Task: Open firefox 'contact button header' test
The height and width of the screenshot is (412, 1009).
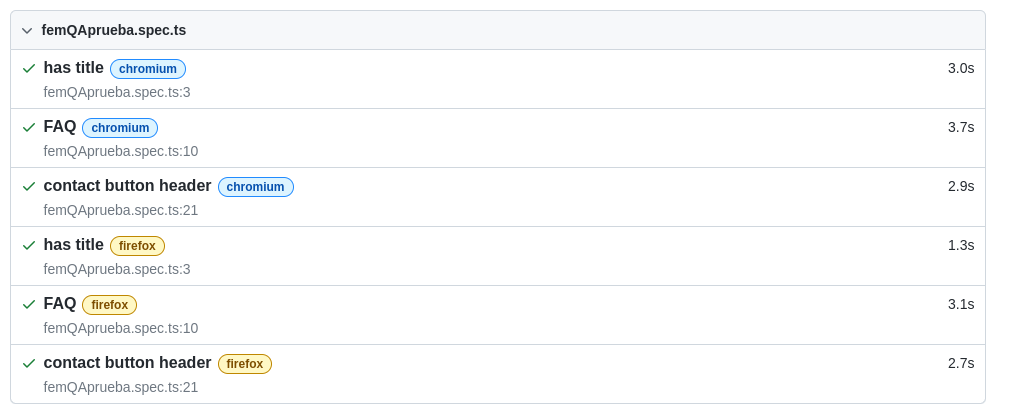Action: tap(127, 362)
